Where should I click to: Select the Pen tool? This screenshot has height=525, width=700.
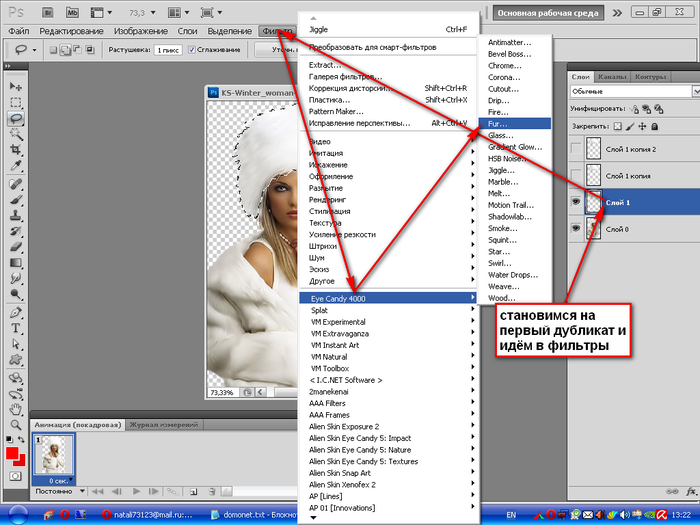click(16, 312)
